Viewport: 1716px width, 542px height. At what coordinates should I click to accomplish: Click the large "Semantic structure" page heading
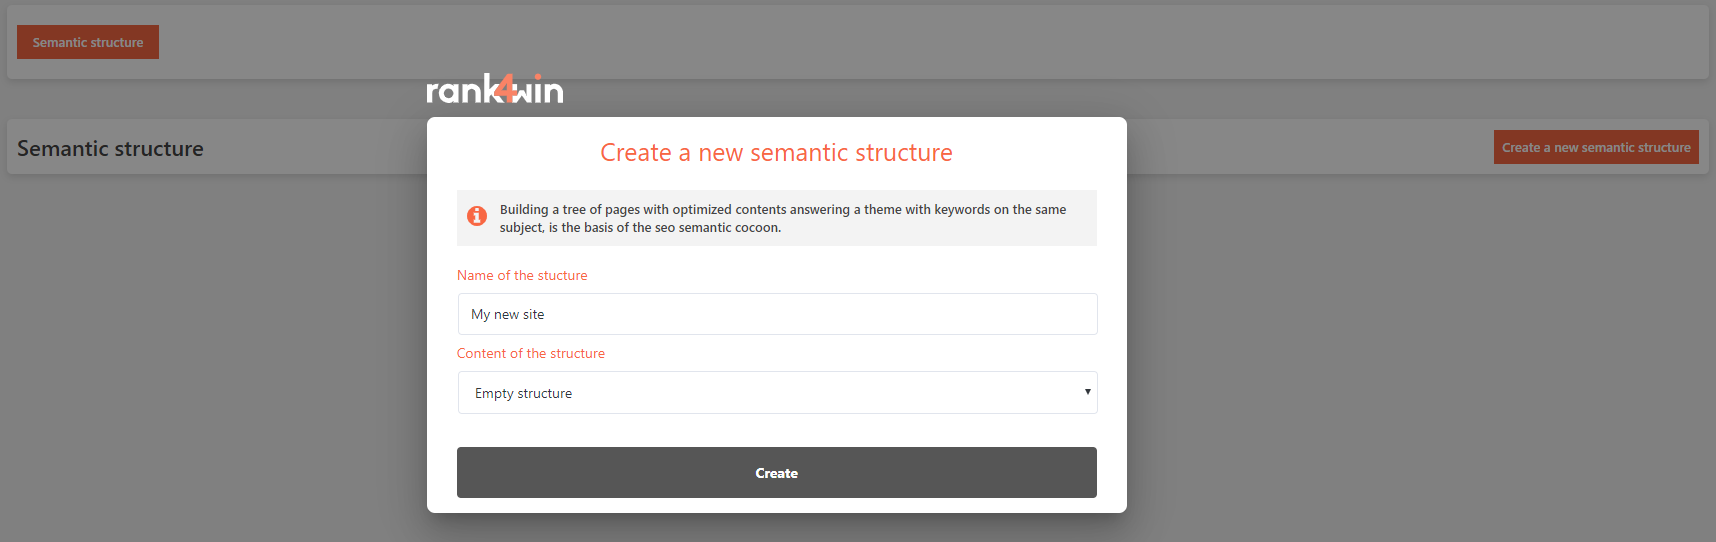coord(110,148)
